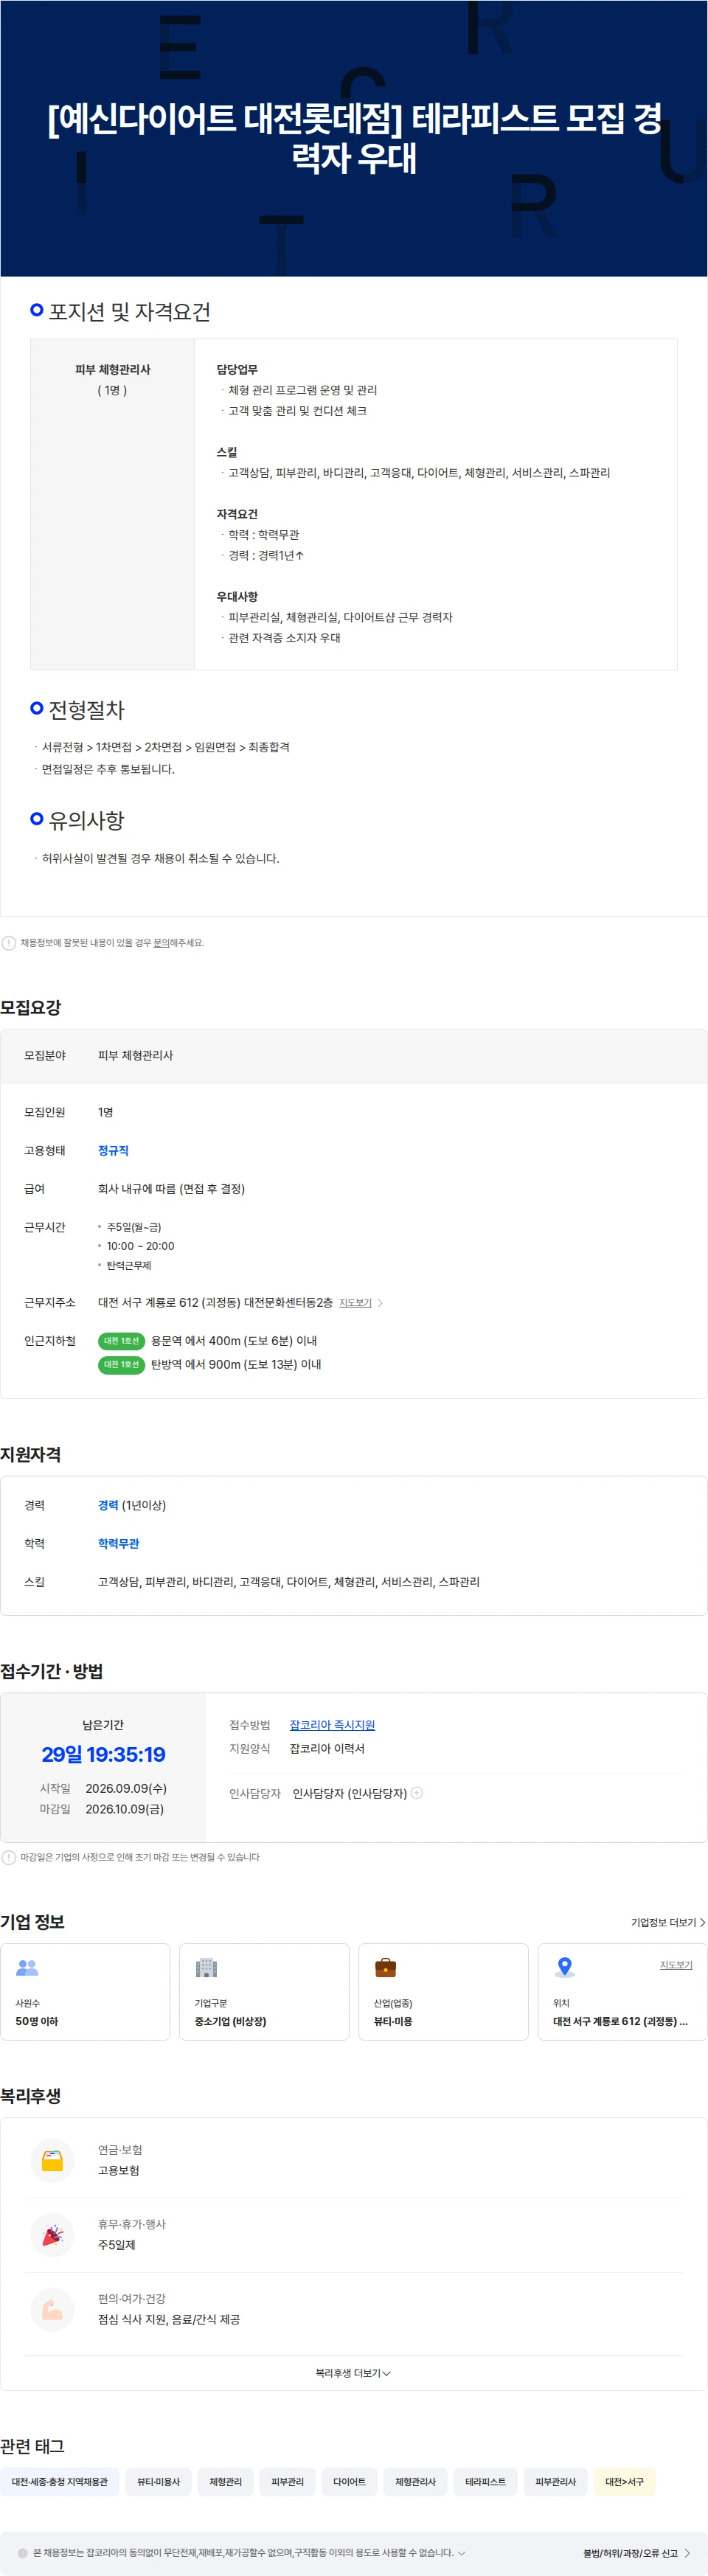This screenshot has height=2576, width=708.
Task: Click the industry briefcase icon
Action: pyautogui.click(x=385, y=1967)
